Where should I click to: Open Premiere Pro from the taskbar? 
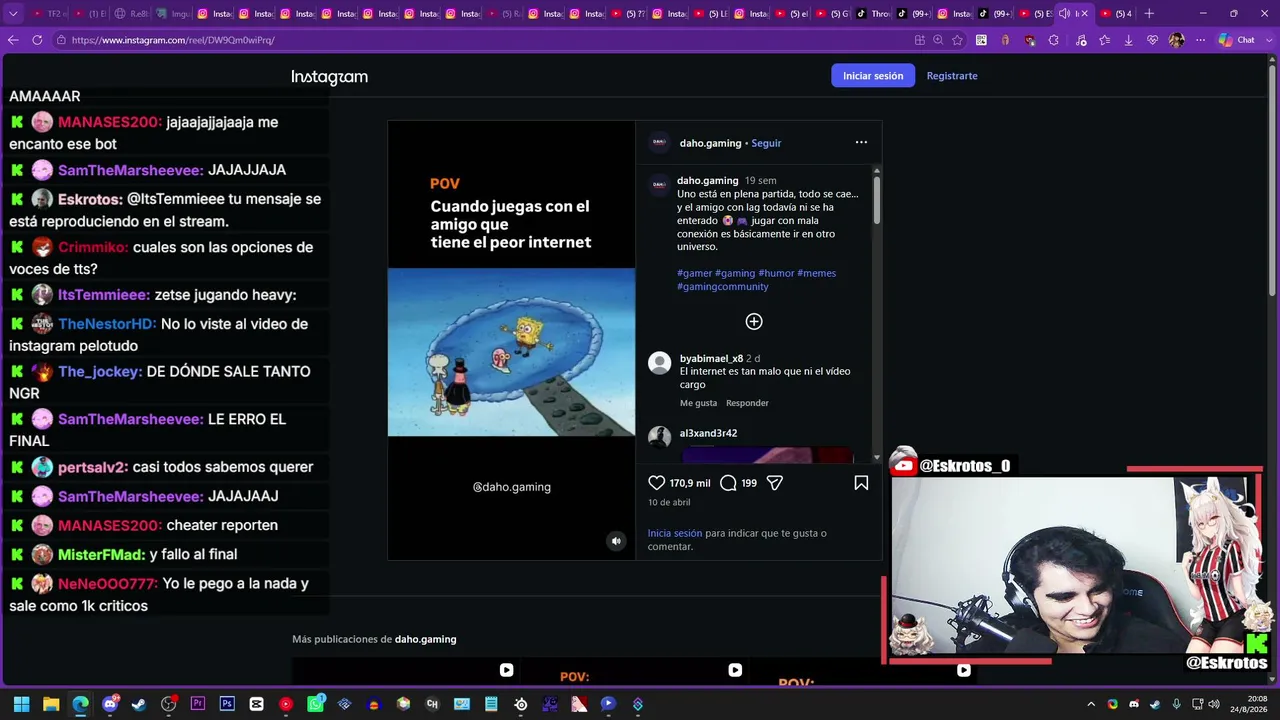tap(198, 704)
